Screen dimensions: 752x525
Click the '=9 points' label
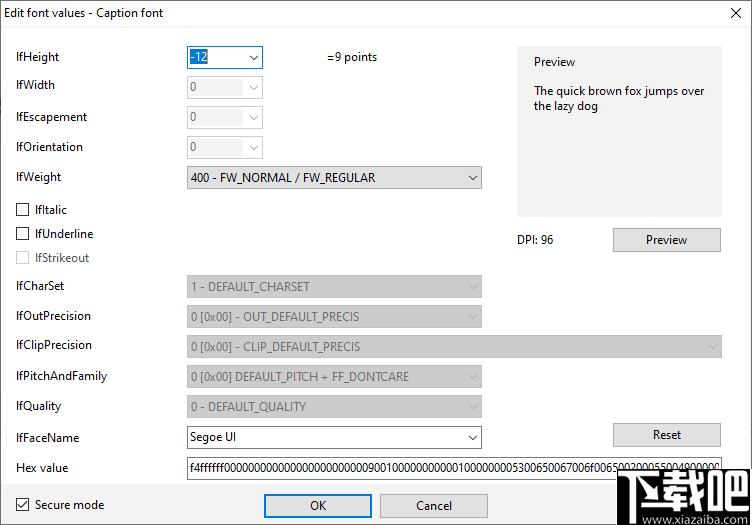coord(352,57)
